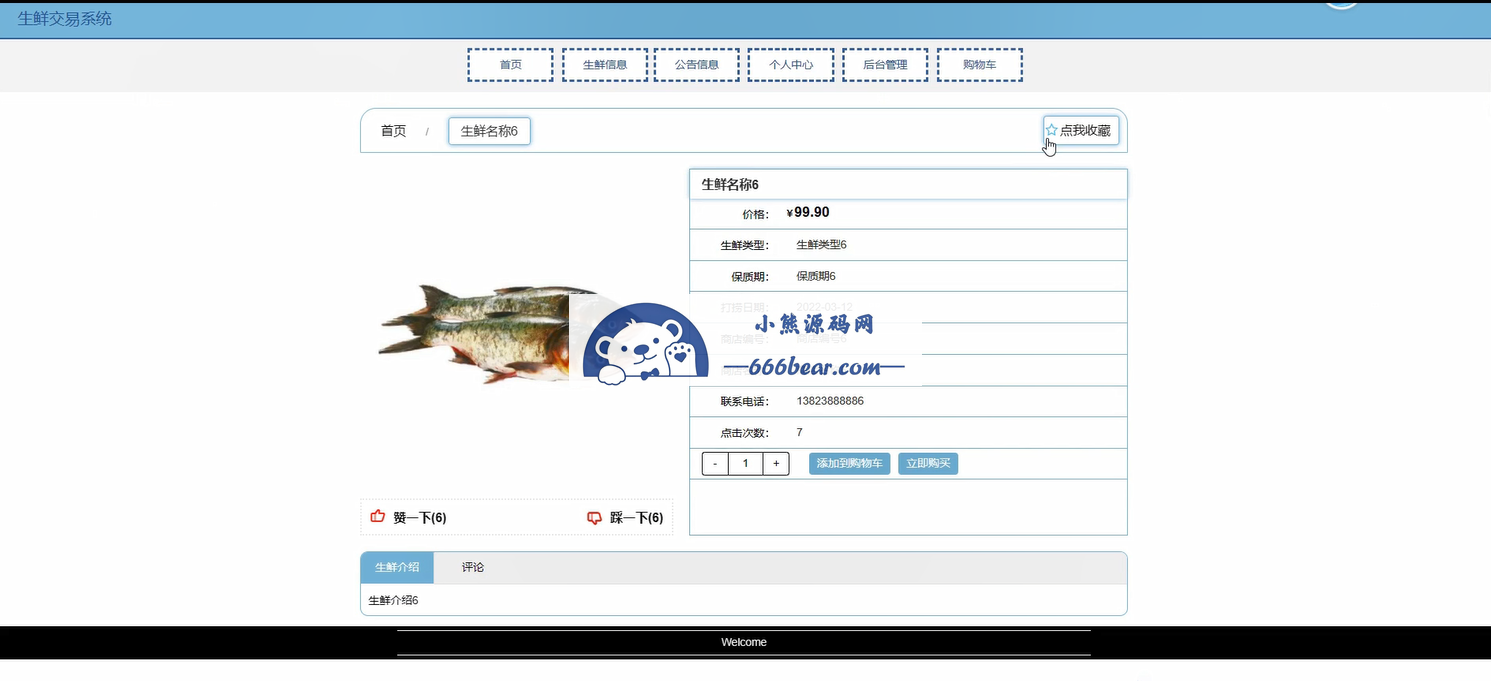This screenshot has width=1491, height=681.
Task: Click the 生鲜交易系统 site title
Action: coord(65,19)
